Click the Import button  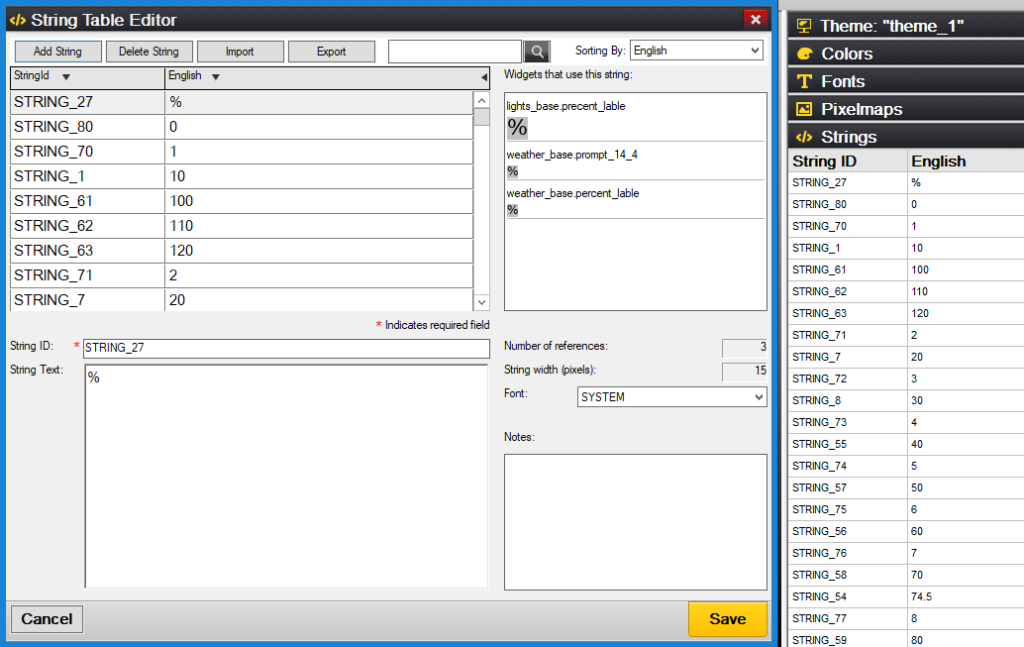239,52
